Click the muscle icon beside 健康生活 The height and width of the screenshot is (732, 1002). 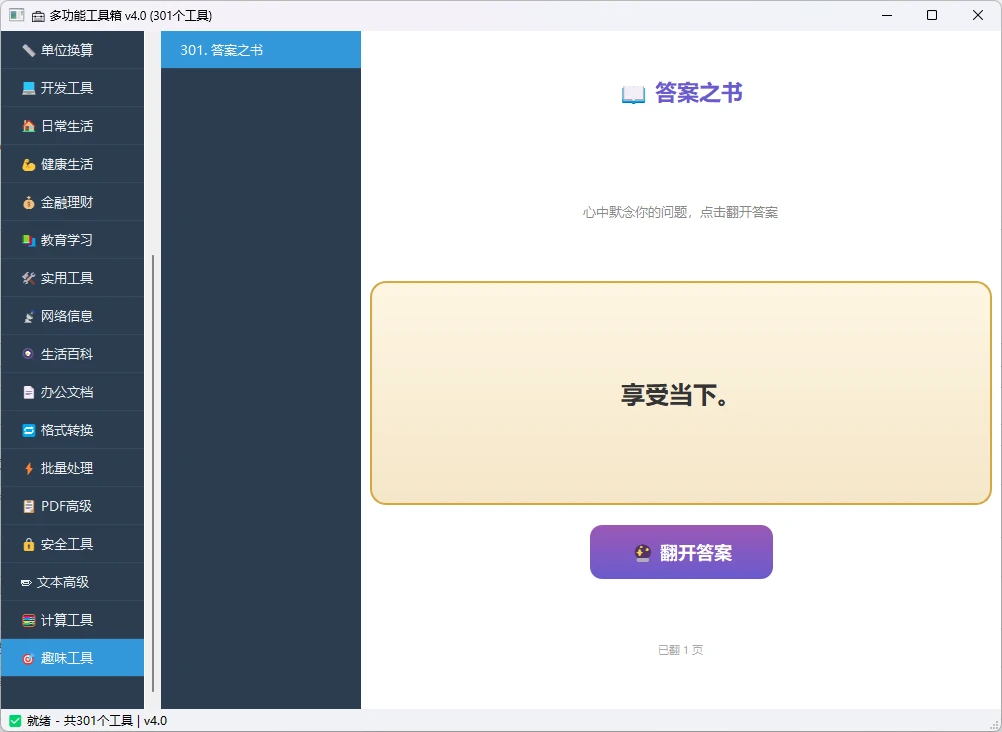coord(28,164)
